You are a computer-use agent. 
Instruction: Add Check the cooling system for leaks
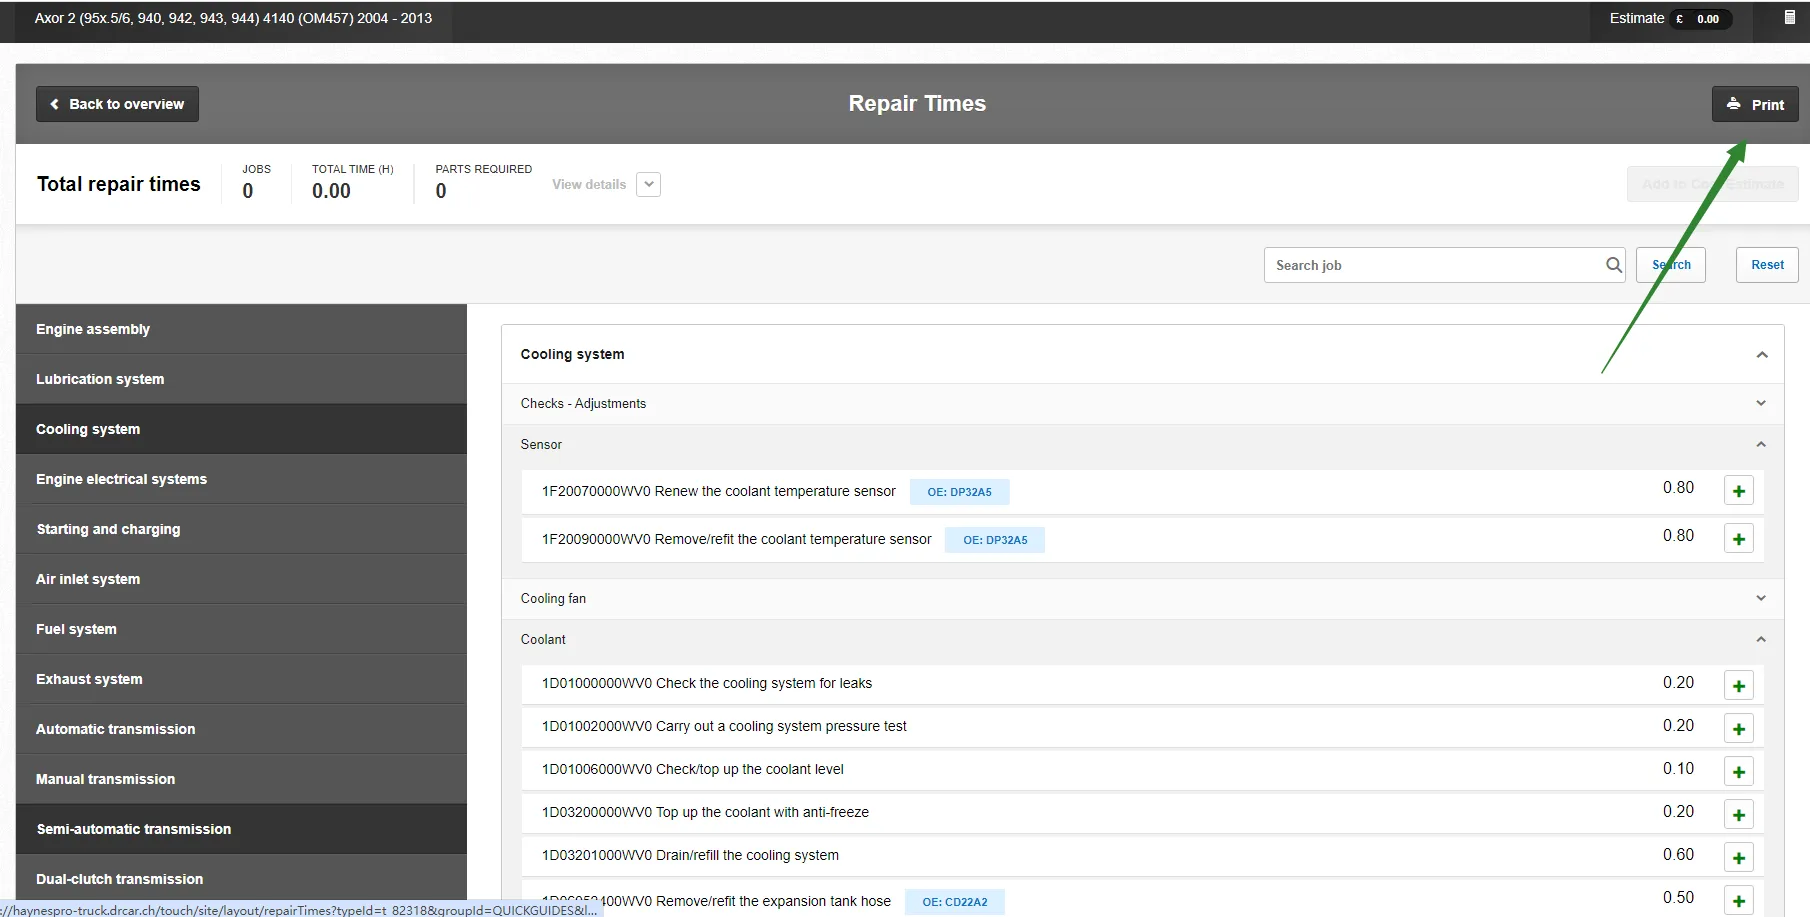point(1739,686)
